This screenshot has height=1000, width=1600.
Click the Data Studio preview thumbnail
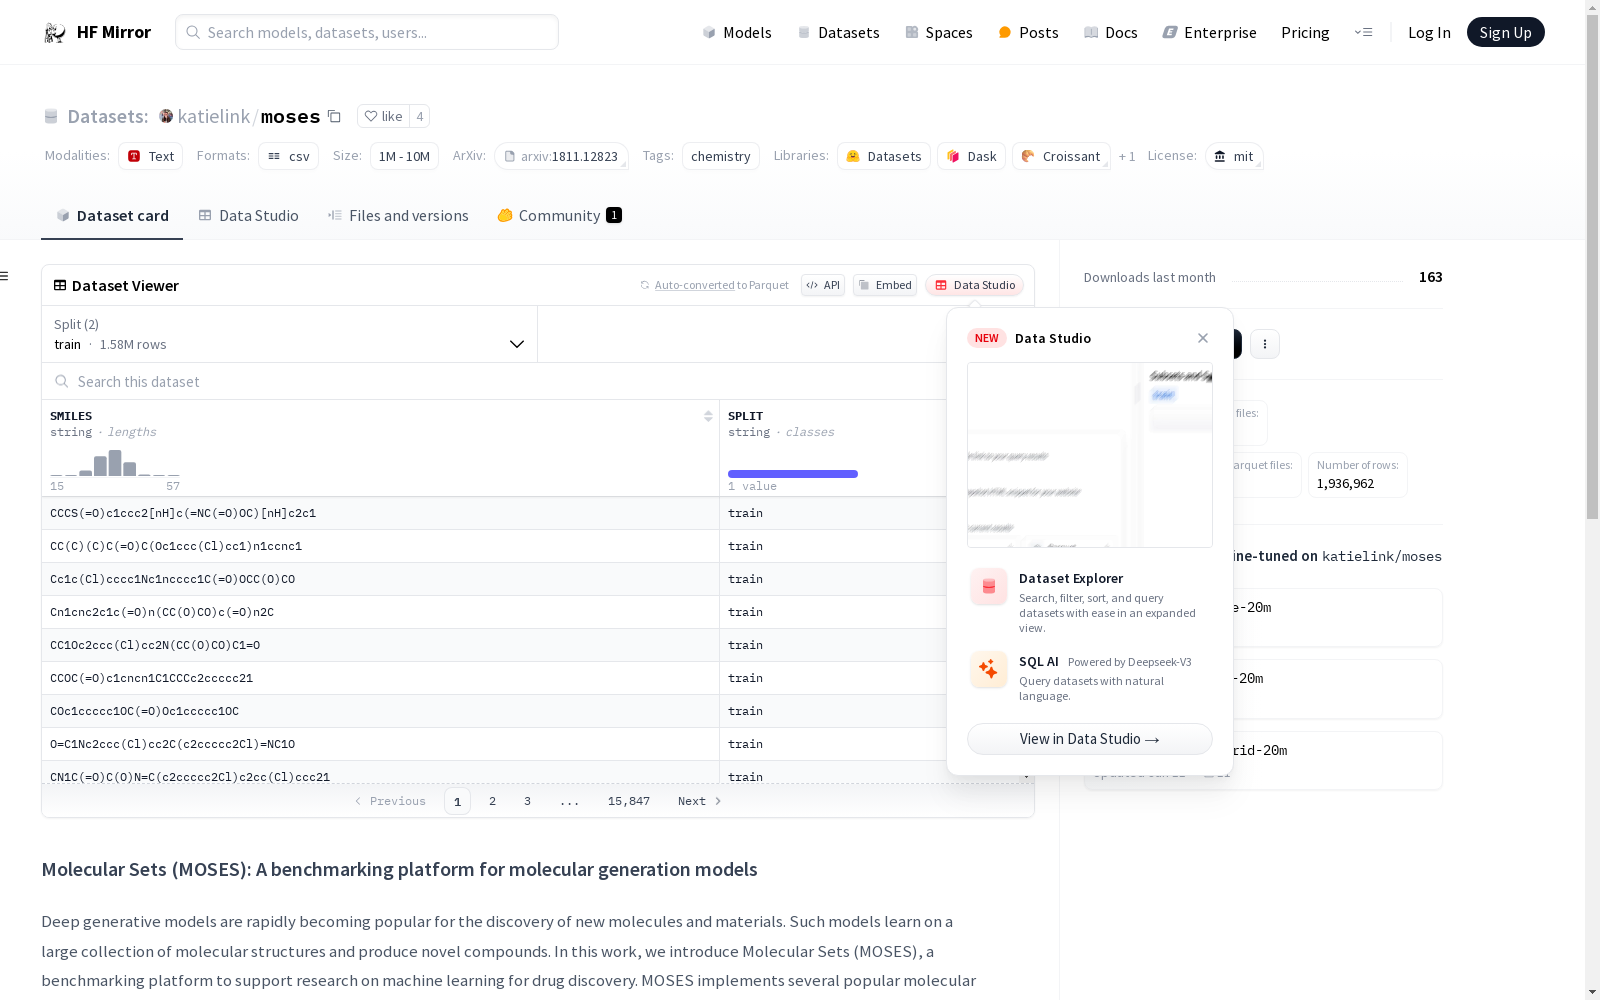1090,455
